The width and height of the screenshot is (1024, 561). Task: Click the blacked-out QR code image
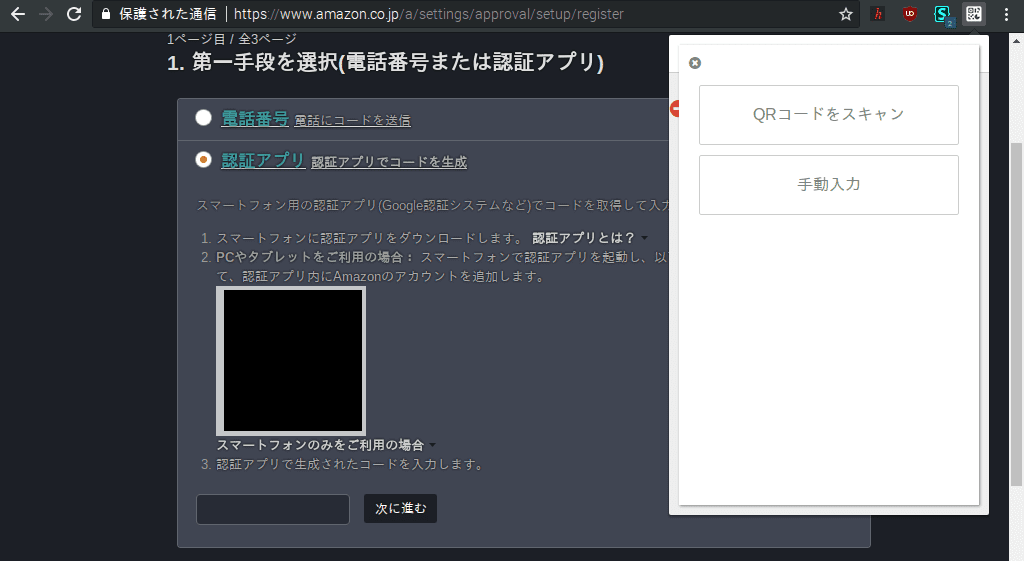pos(291,361)
